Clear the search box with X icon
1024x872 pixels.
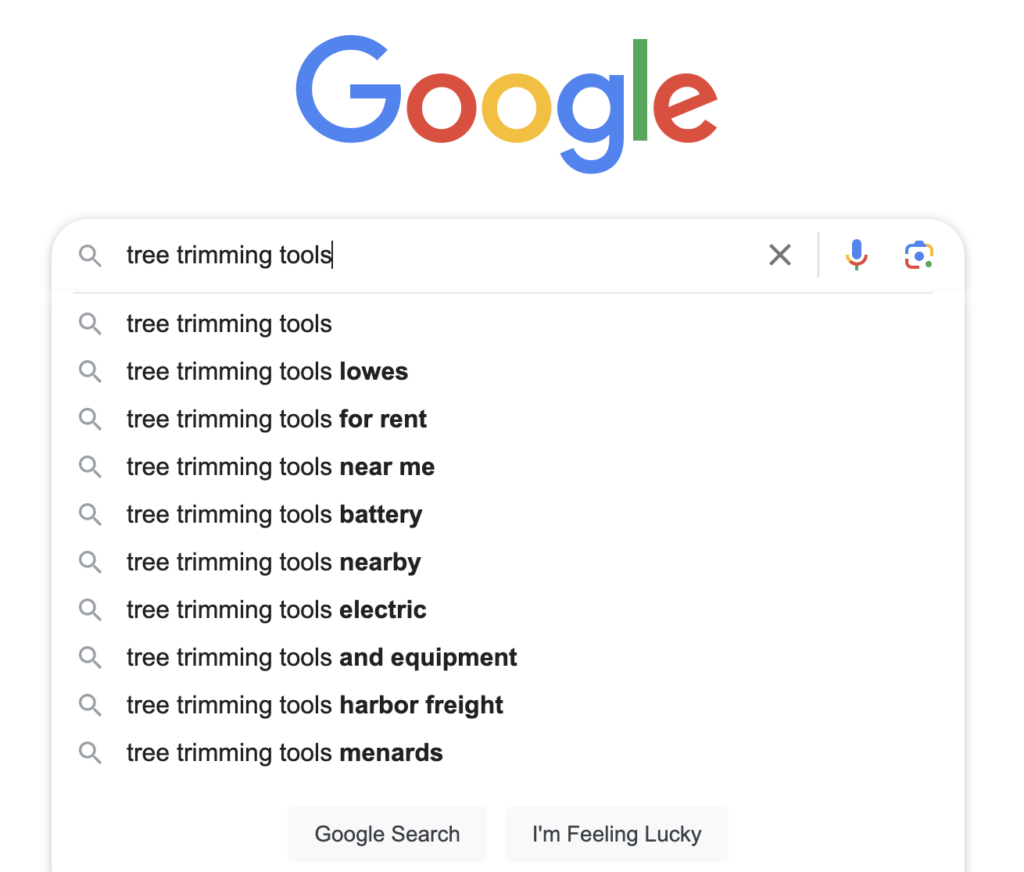(x=780, y=255)
